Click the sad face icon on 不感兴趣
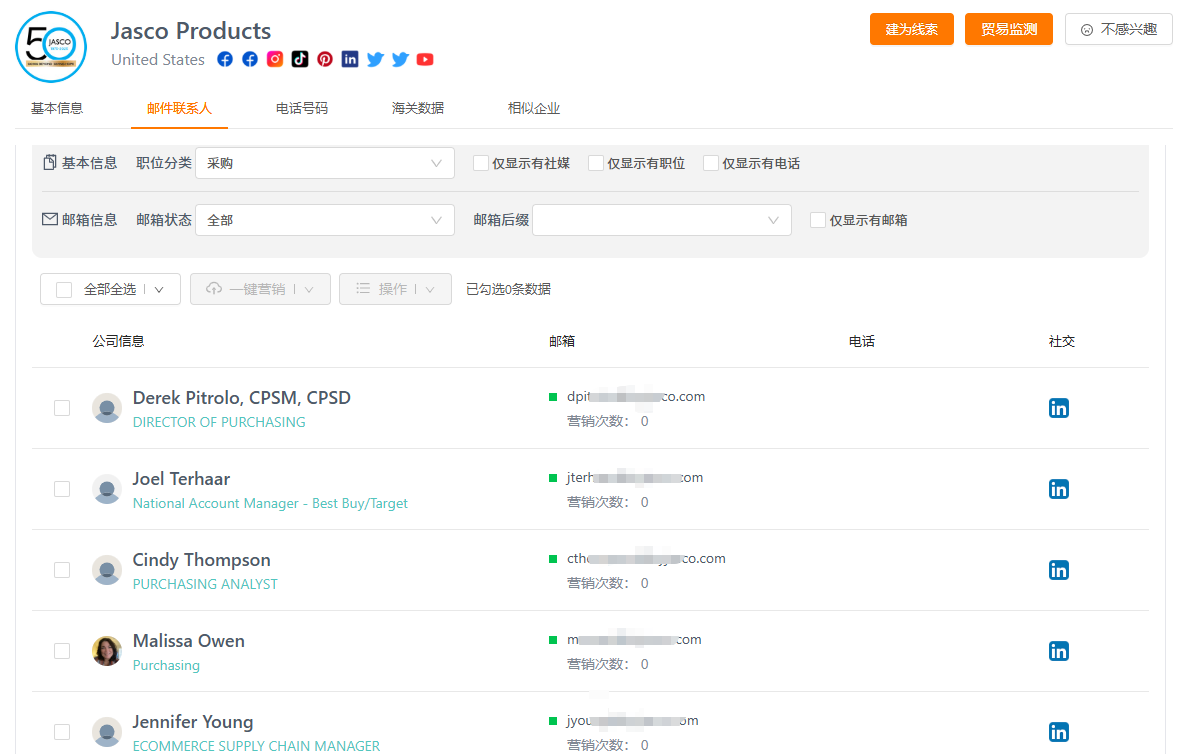 1087,30
